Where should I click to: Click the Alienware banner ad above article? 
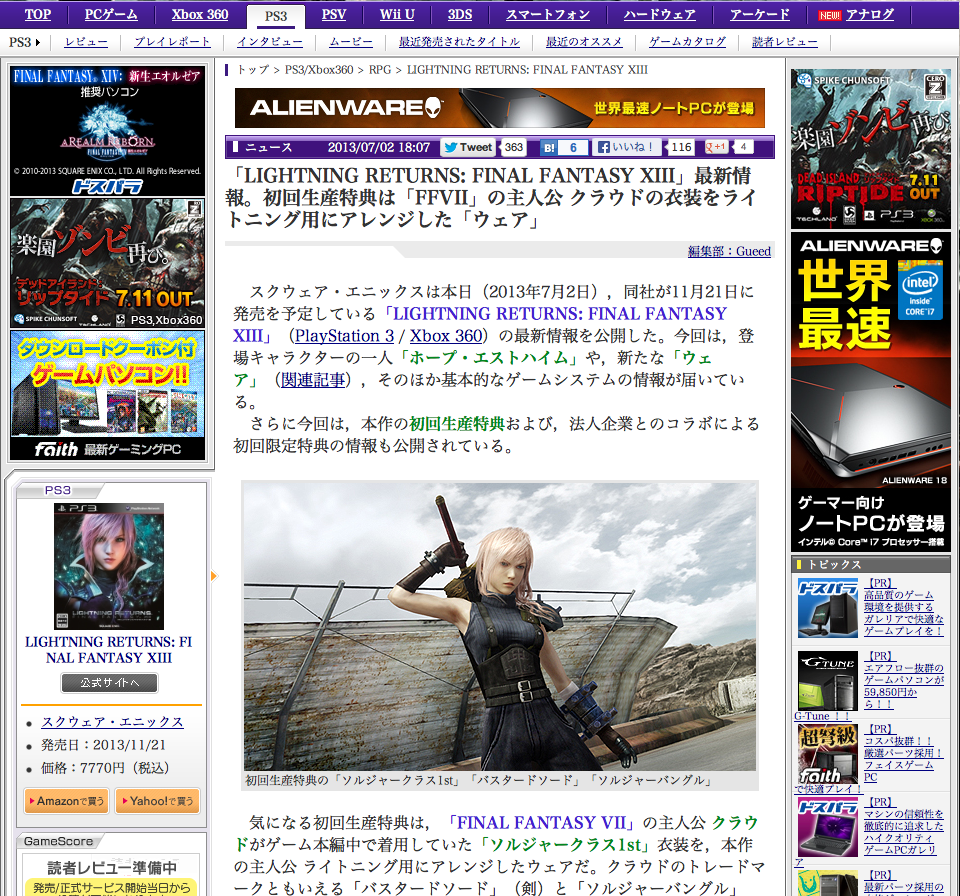click(x=500, y=108)
